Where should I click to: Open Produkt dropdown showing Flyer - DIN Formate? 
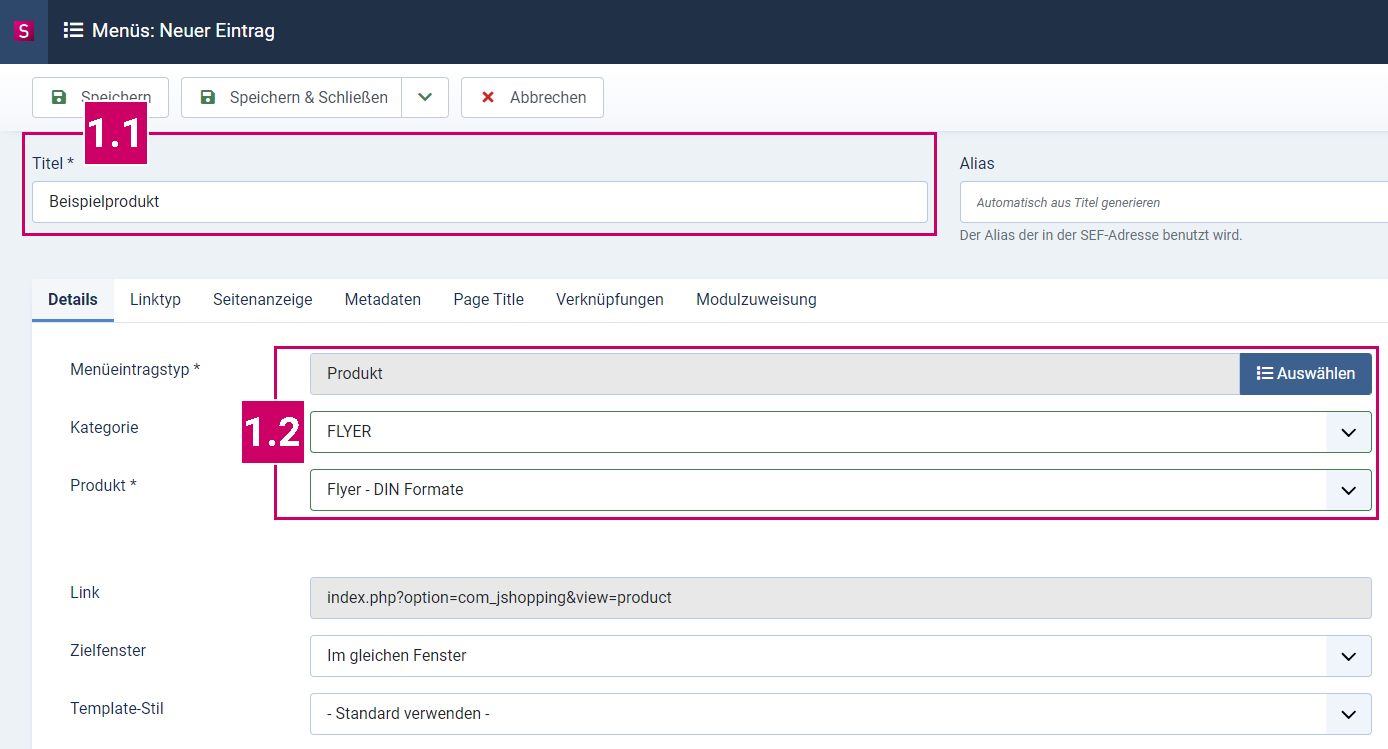click(x=841, y=490)
